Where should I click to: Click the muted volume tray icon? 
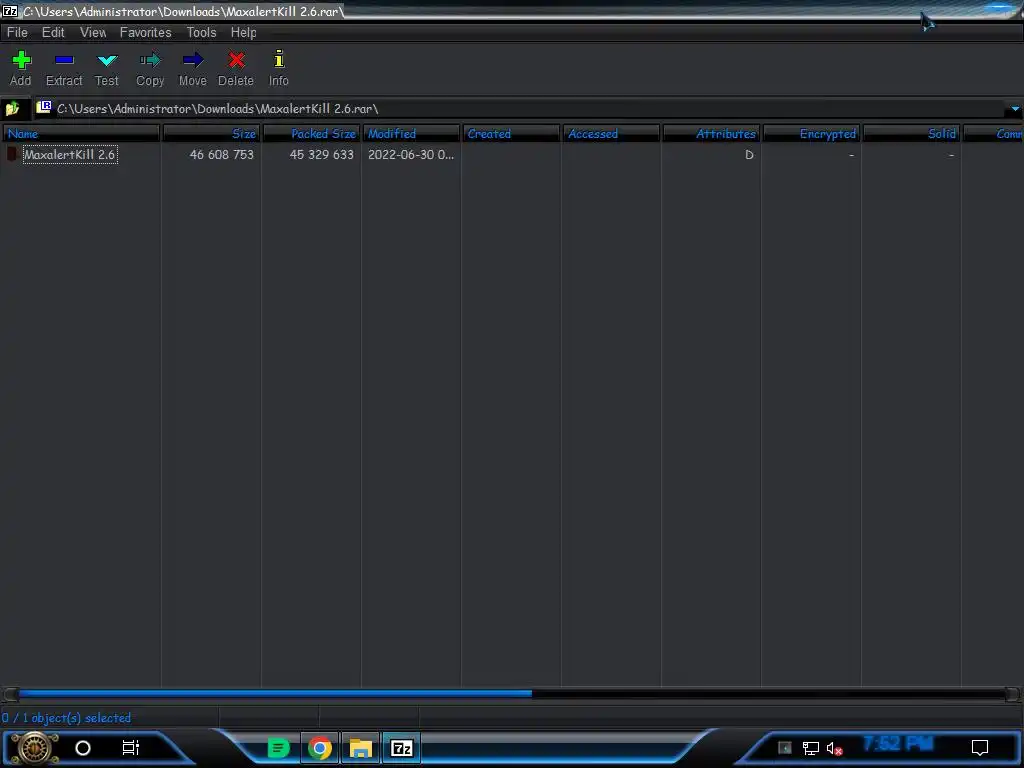pyautogui.click(x=834, y=748)
